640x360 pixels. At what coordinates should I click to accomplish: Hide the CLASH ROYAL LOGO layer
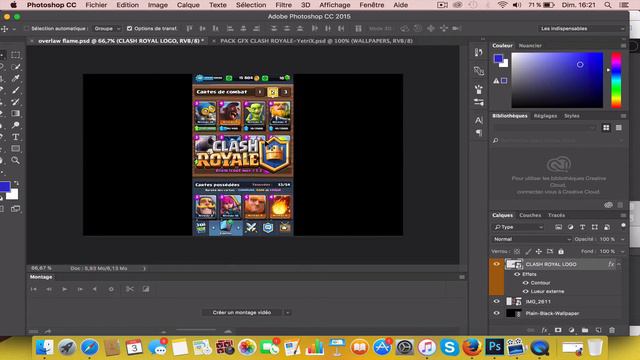[496, 264]
